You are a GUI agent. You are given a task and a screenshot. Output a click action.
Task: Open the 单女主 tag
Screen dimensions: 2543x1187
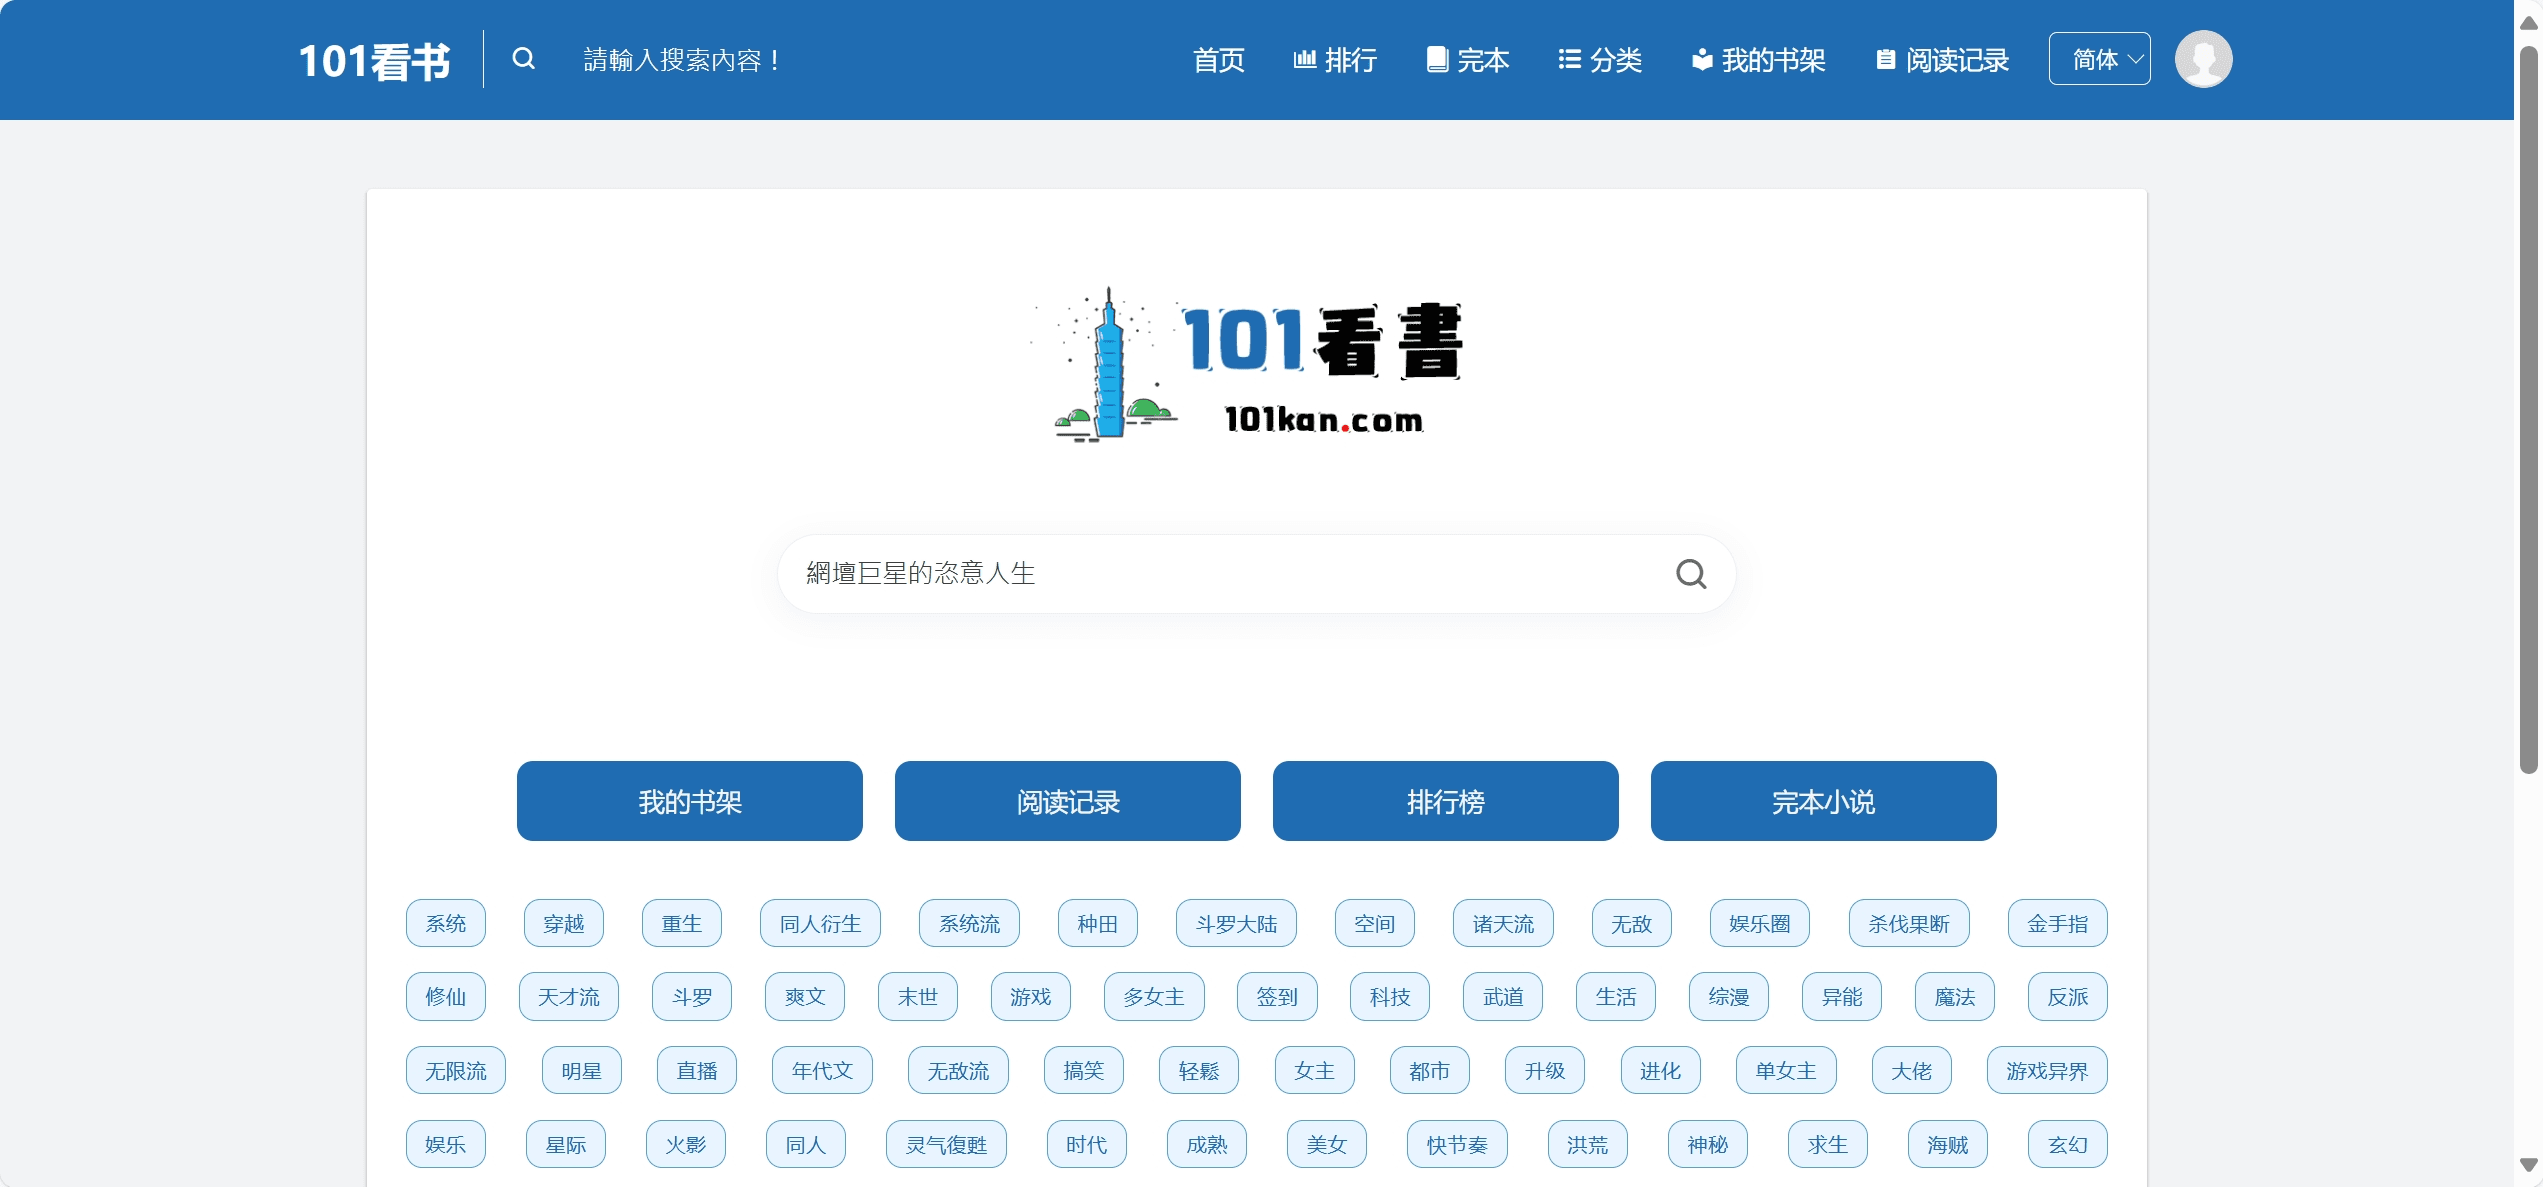[x=1786, y=1070]
